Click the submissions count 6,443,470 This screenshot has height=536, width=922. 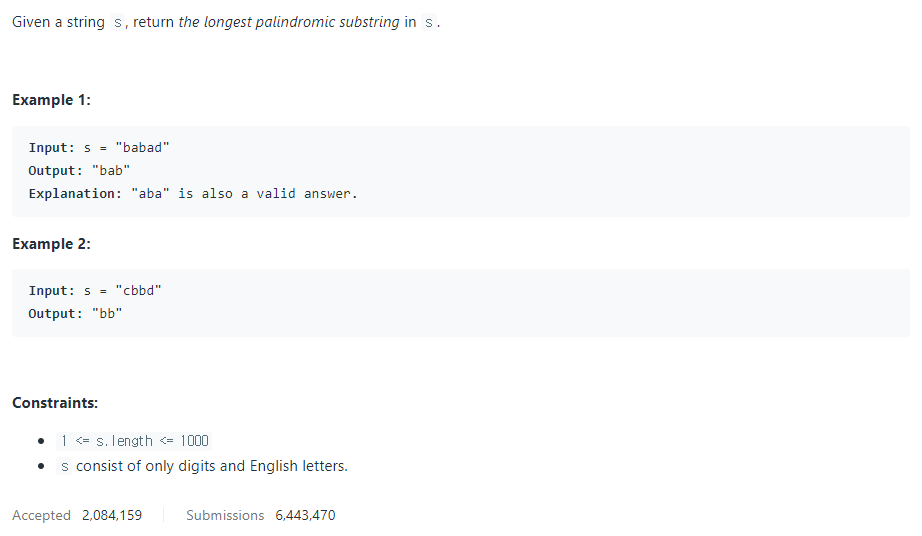pyautogui.click(x=305, y=515)
